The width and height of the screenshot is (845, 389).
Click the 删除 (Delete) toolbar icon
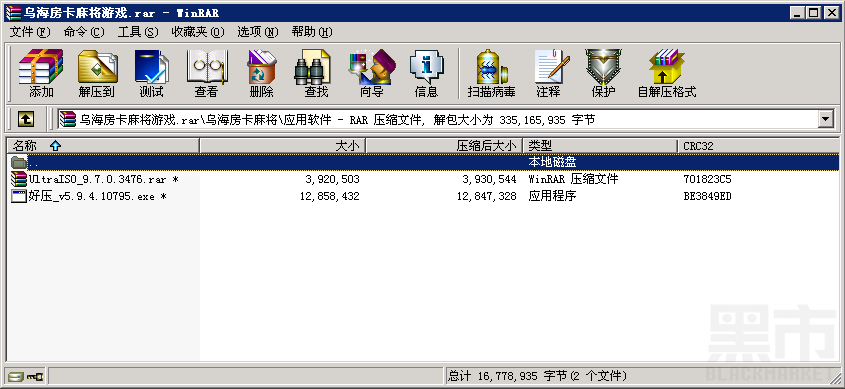tap(261, 73)
